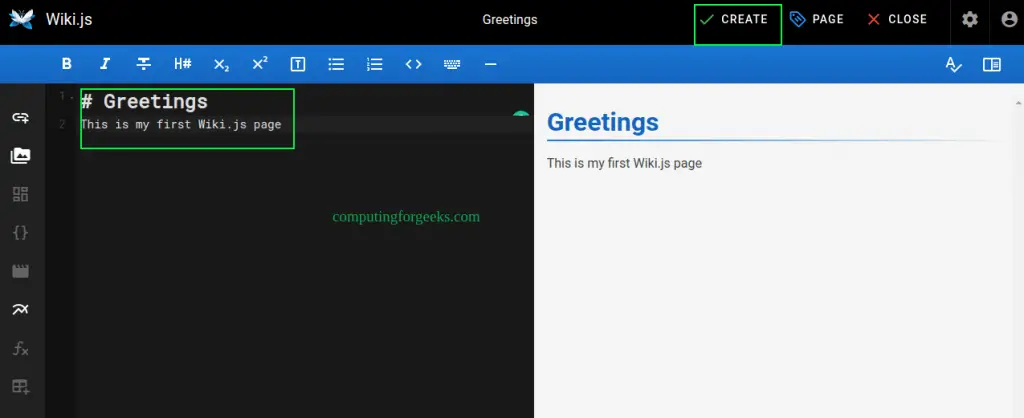Collapse the line 1 fold arrow
Screen dimensions: 1024x418
coord(71,99)
